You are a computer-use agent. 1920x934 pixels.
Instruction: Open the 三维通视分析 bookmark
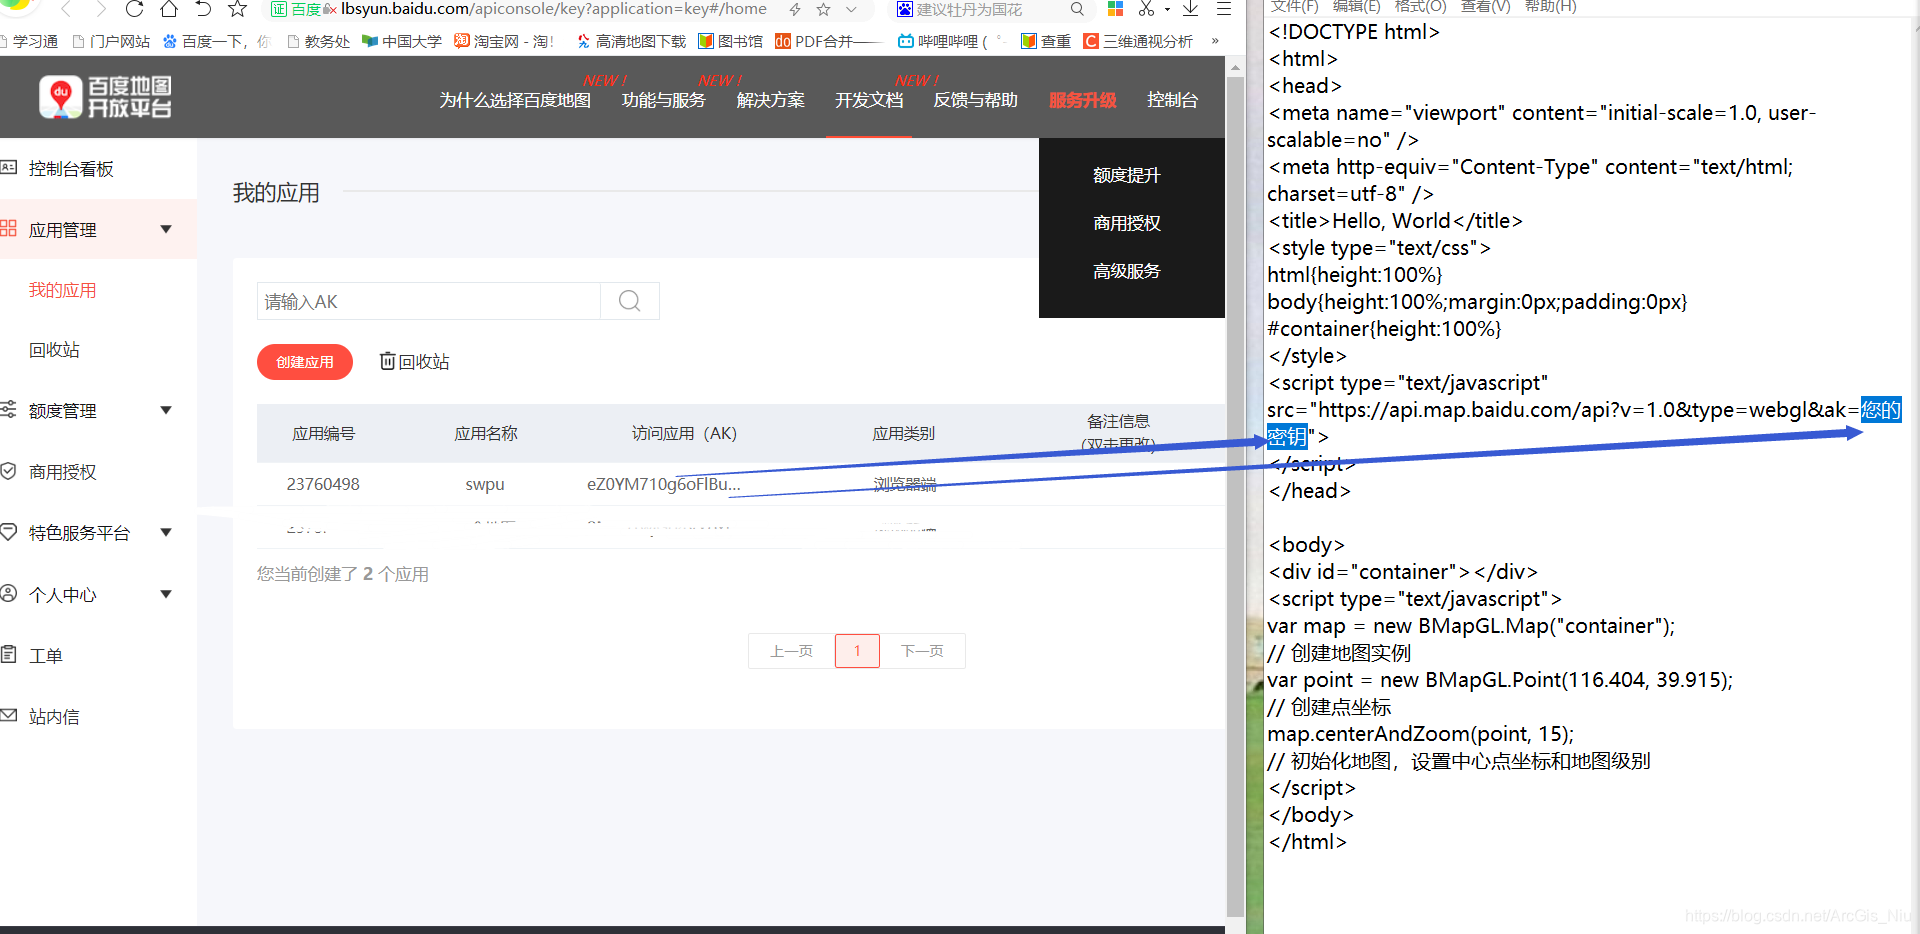(x=1138, y=41)
